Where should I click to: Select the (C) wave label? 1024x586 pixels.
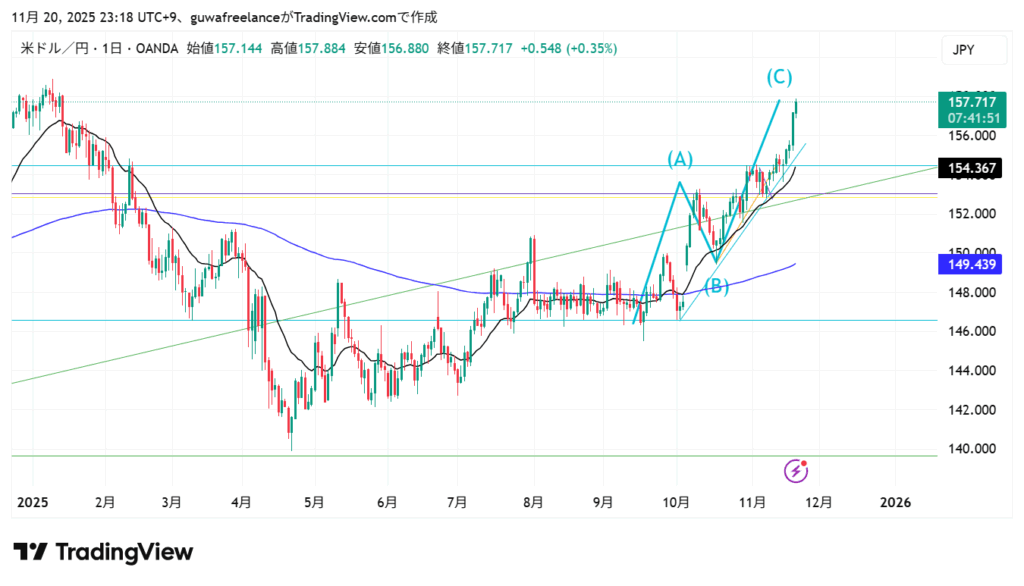[780, 77]
